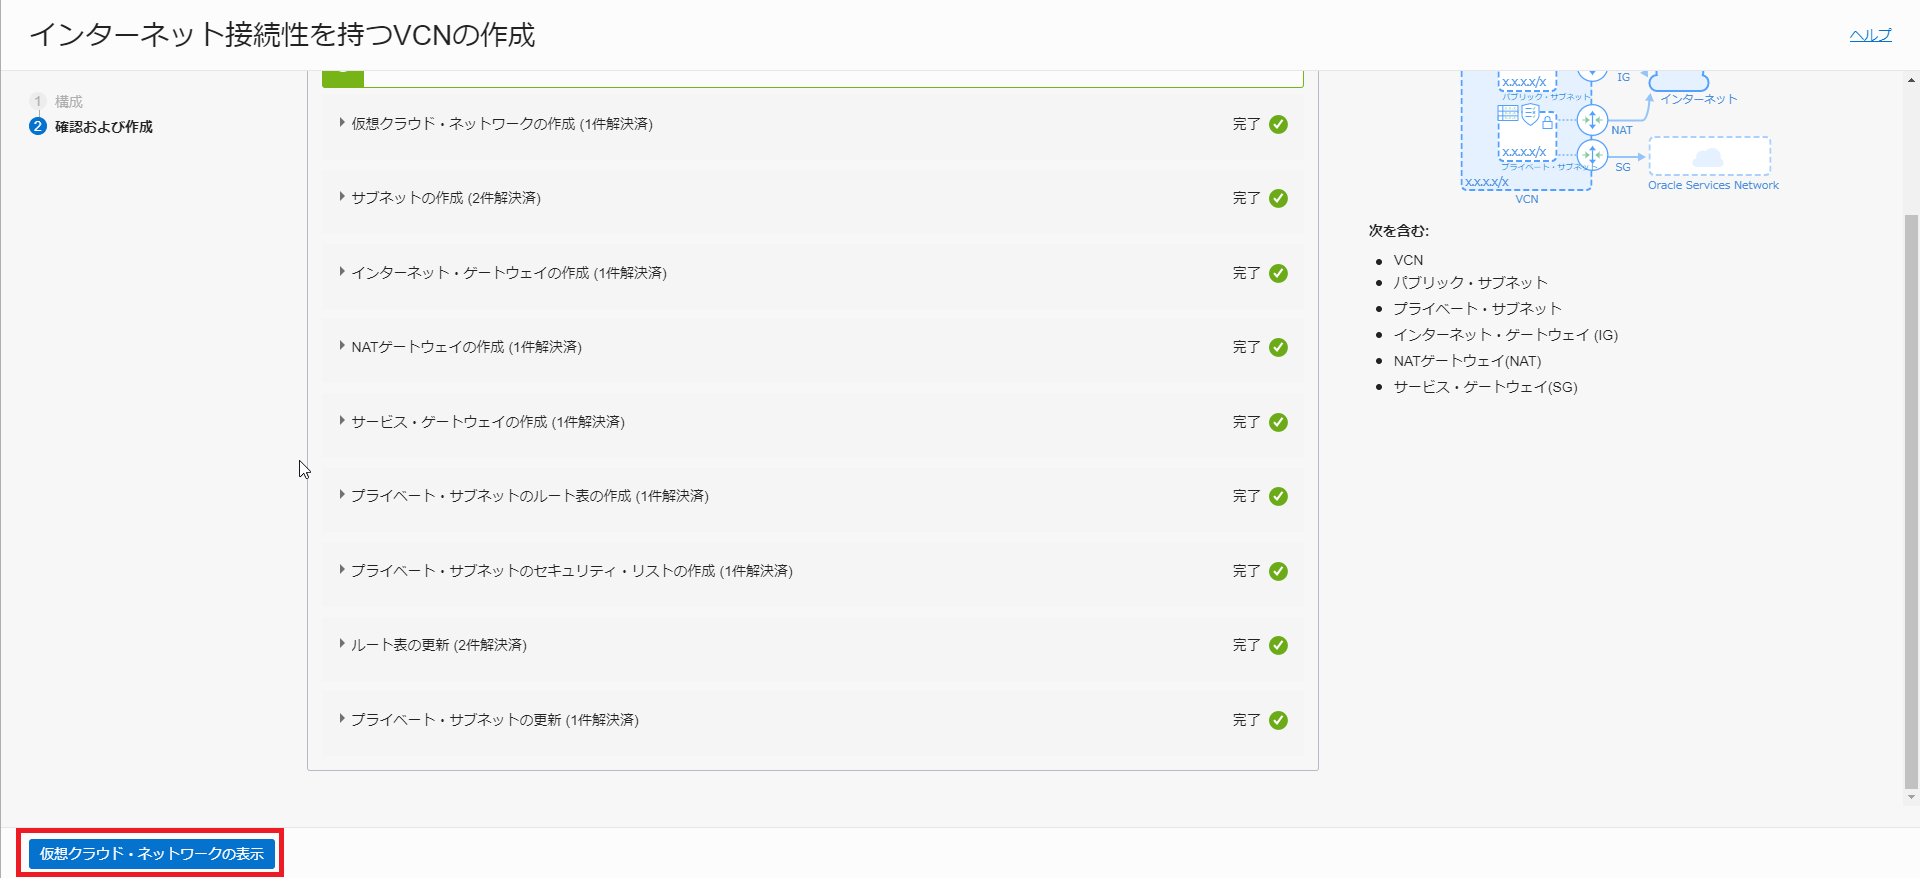Expand プライベート・サブネットの更新 details

[x=342, y=719]
